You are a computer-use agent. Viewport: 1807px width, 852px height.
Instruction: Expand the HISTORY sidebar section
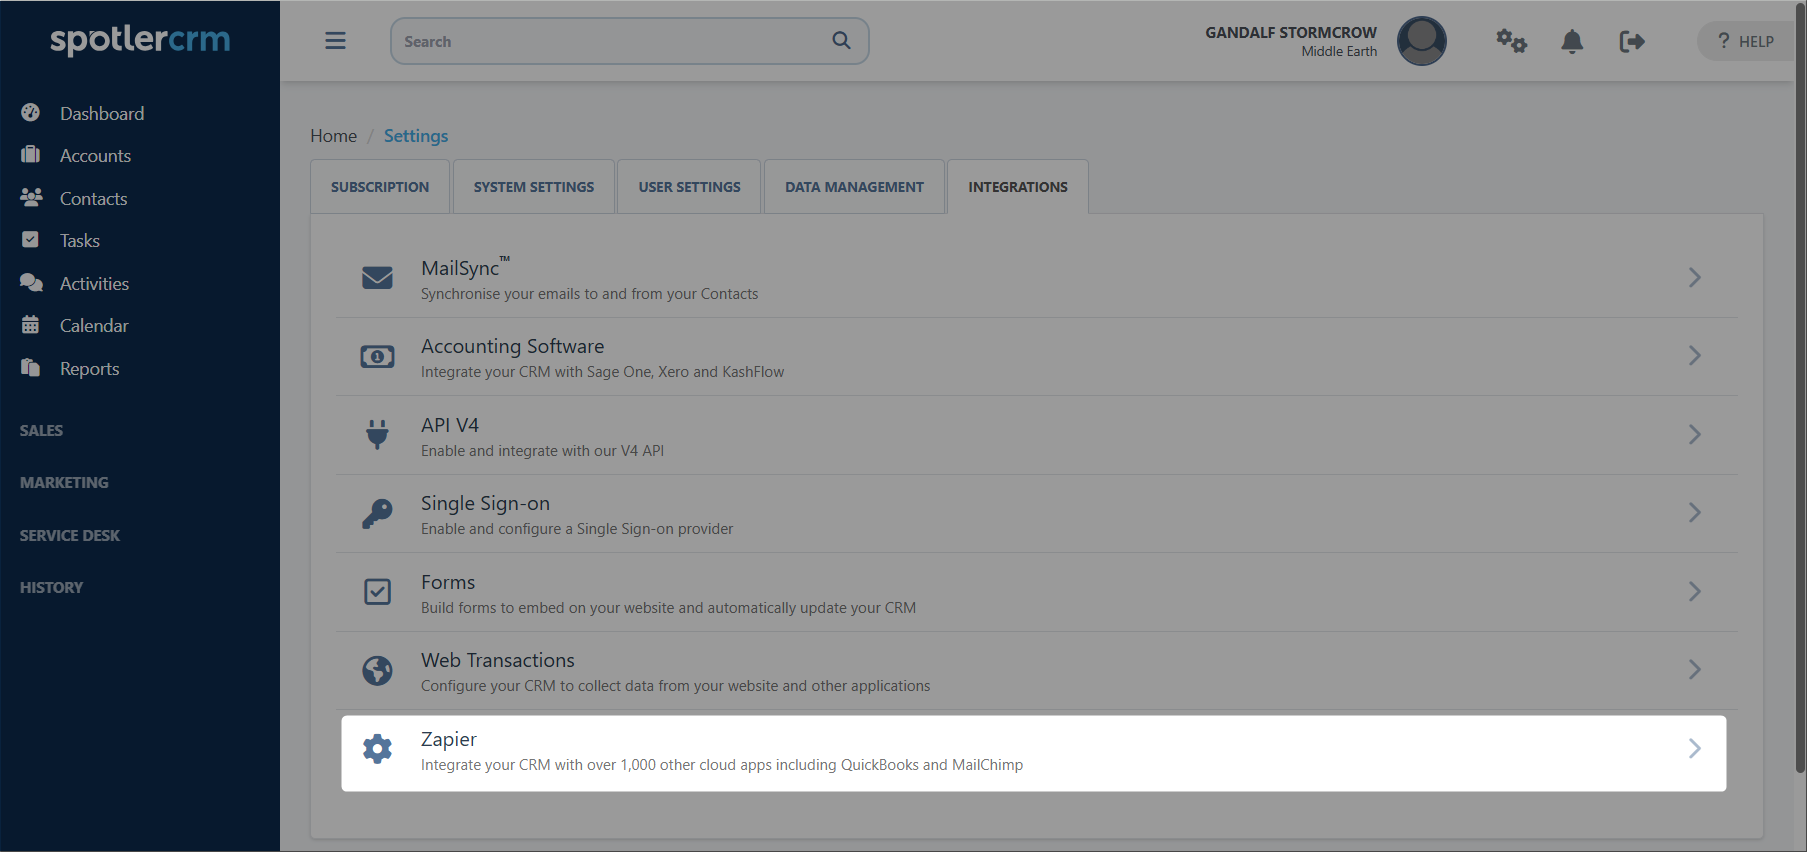pos(51,587)
